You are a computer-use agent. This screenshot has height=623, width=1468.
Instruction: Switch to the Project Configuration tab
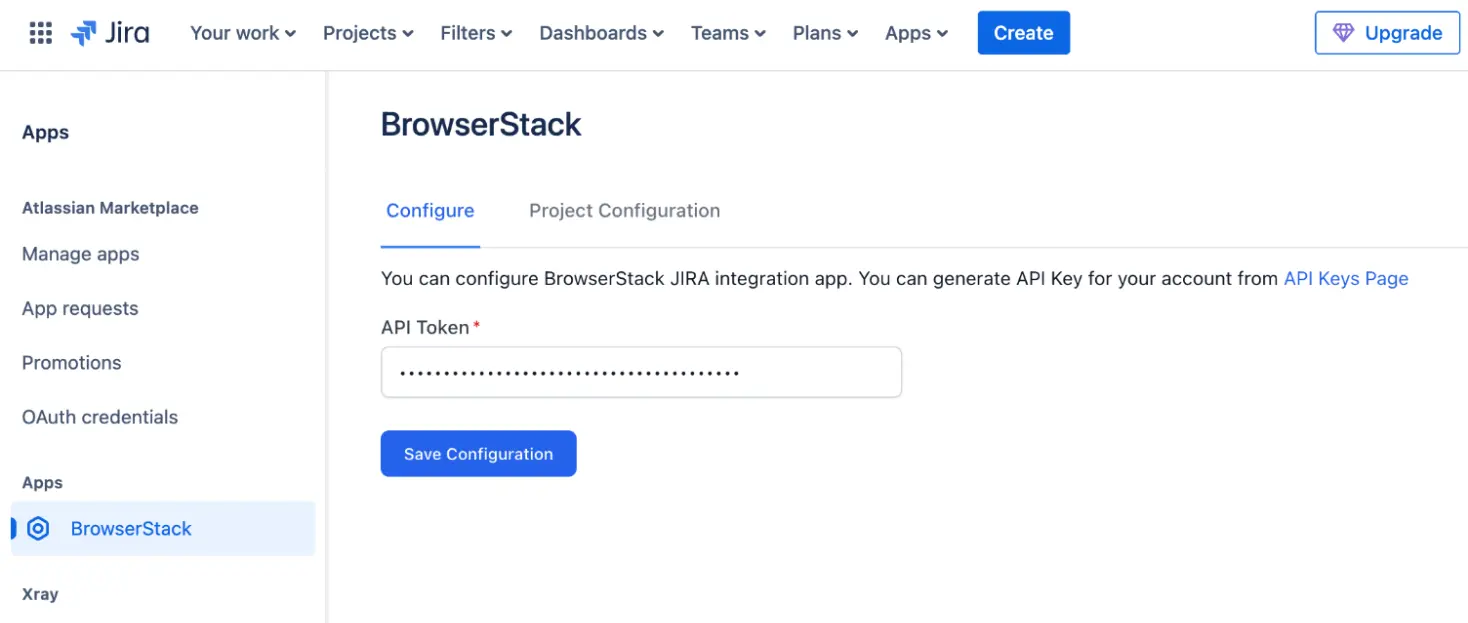click(624, 210)
